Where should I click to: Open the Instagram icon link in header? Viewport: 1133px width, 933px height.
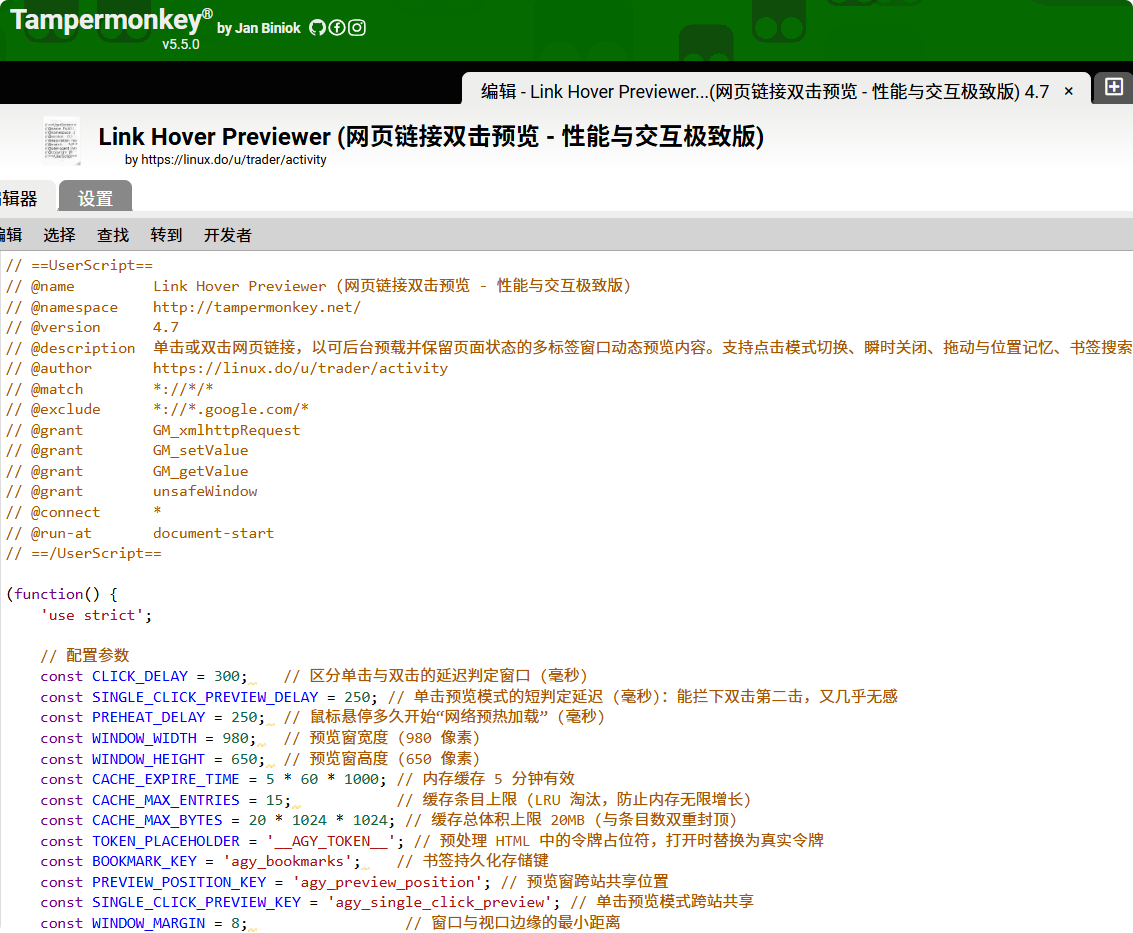click(x=357, y=27)
